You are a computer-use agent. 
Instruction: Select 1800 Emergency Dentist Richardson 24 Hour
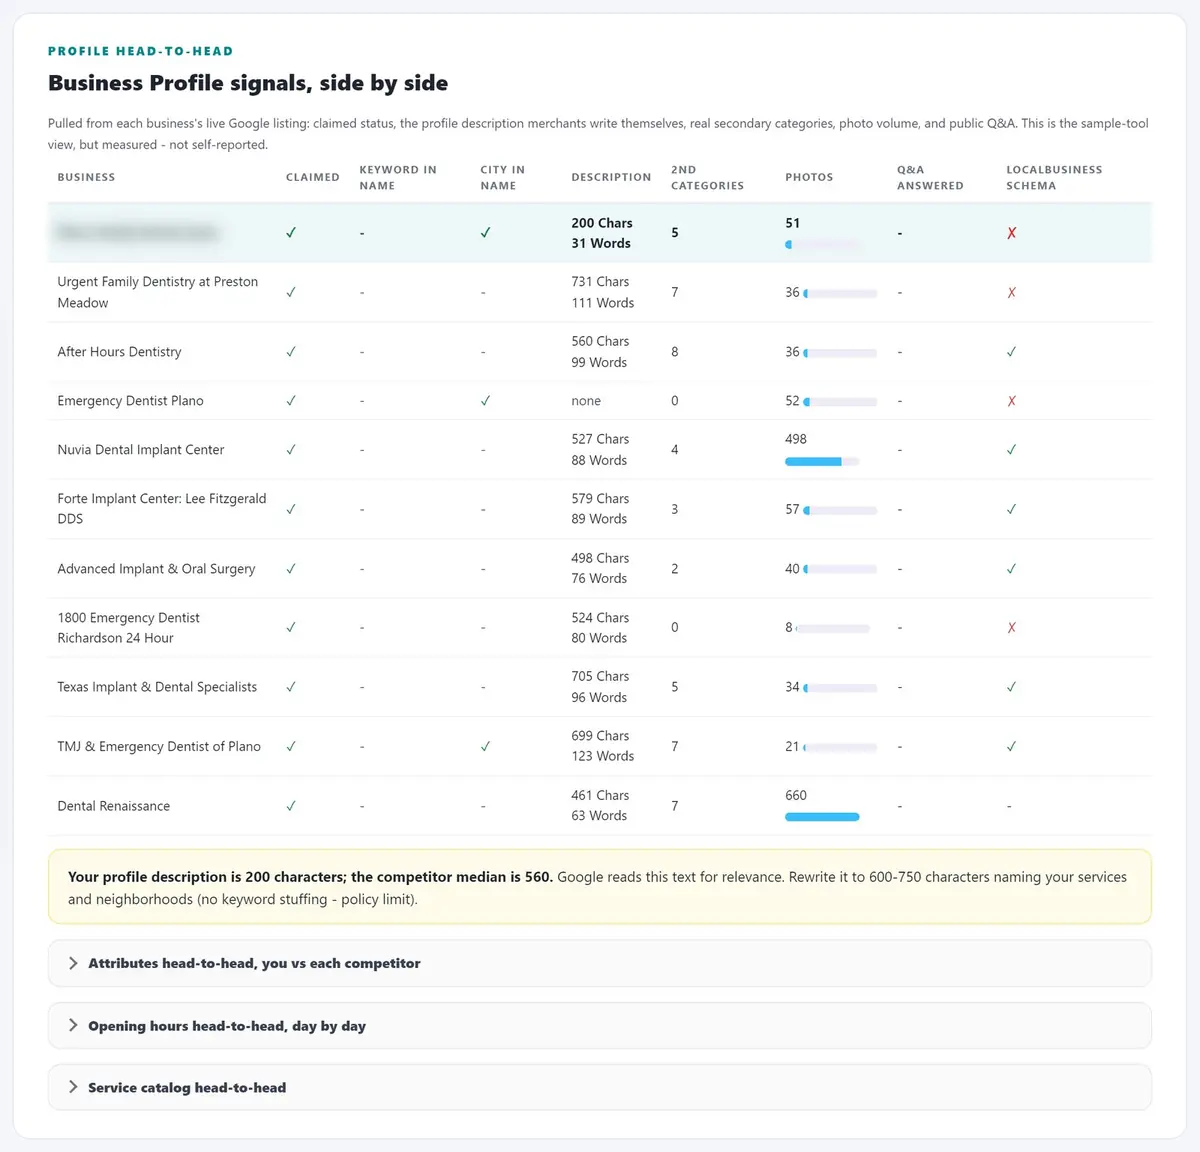pos(128,628)
